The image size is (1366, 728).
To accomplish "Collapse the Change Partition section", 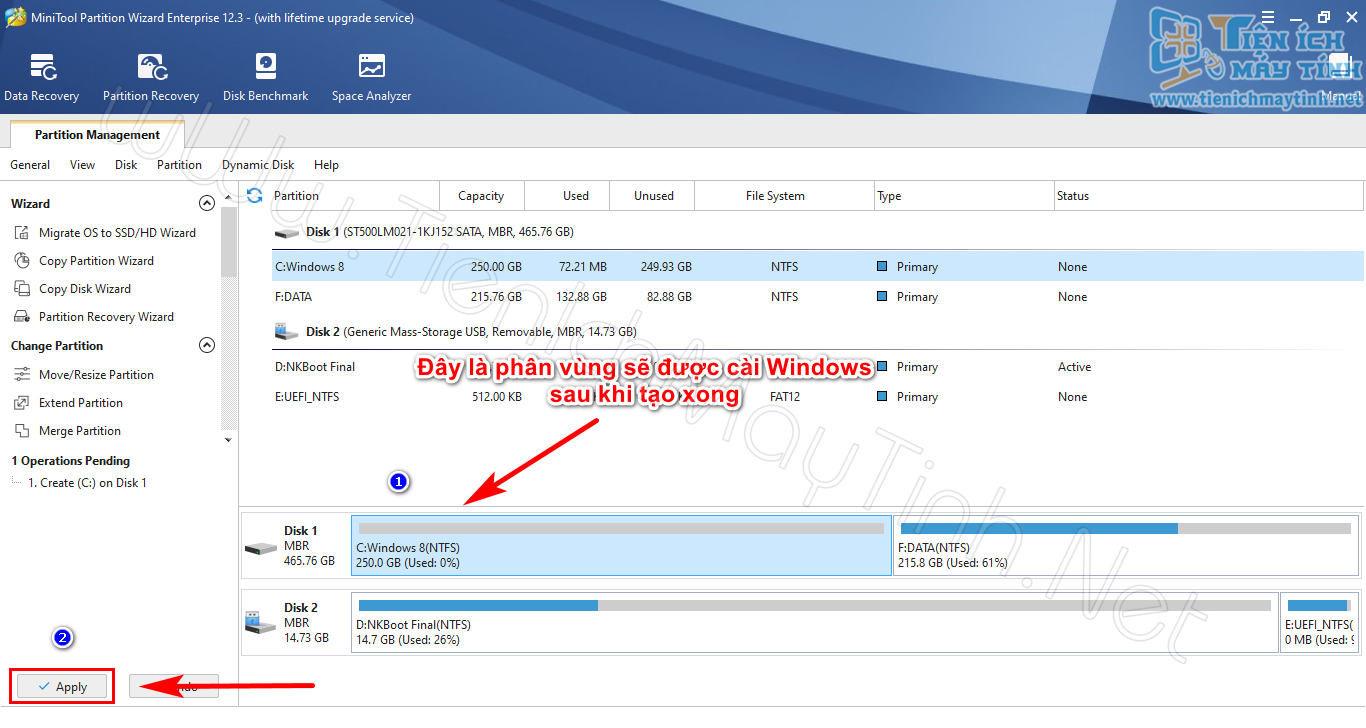I will (x=207, y=345).
